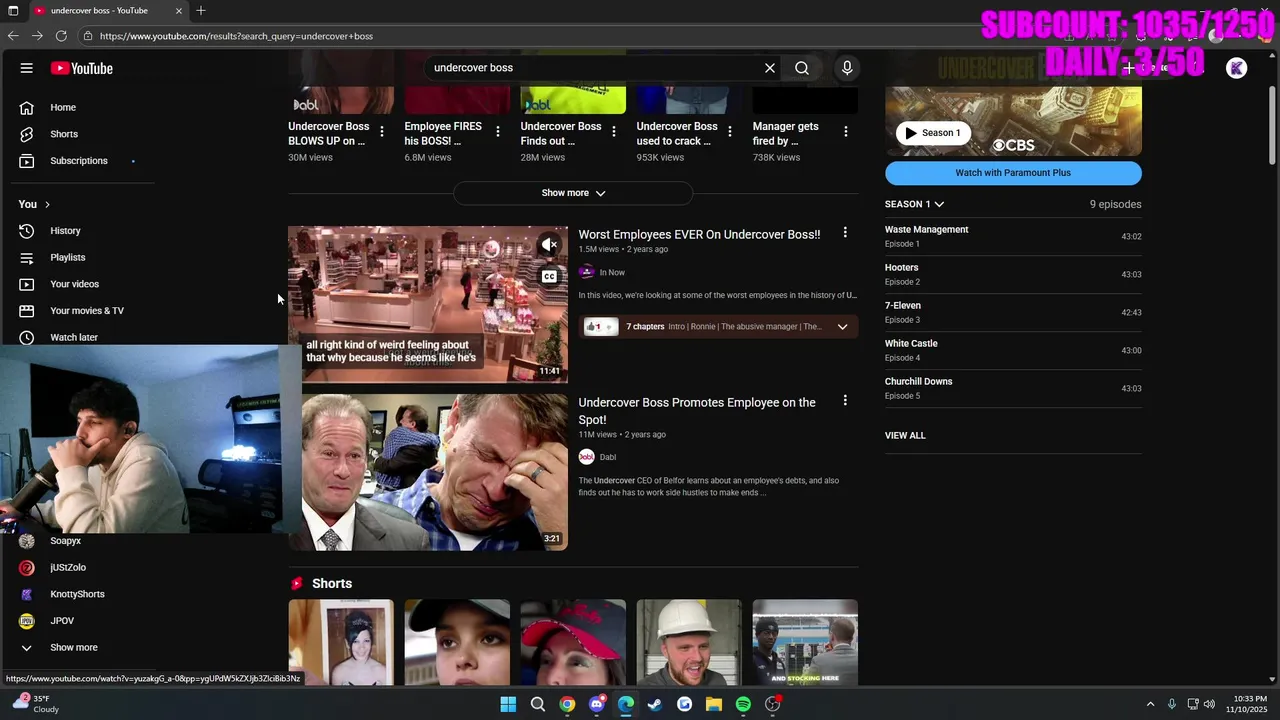Select Waste Management Episode 1
This screenshot has height=720, width=1280.
coord(1013,236)
